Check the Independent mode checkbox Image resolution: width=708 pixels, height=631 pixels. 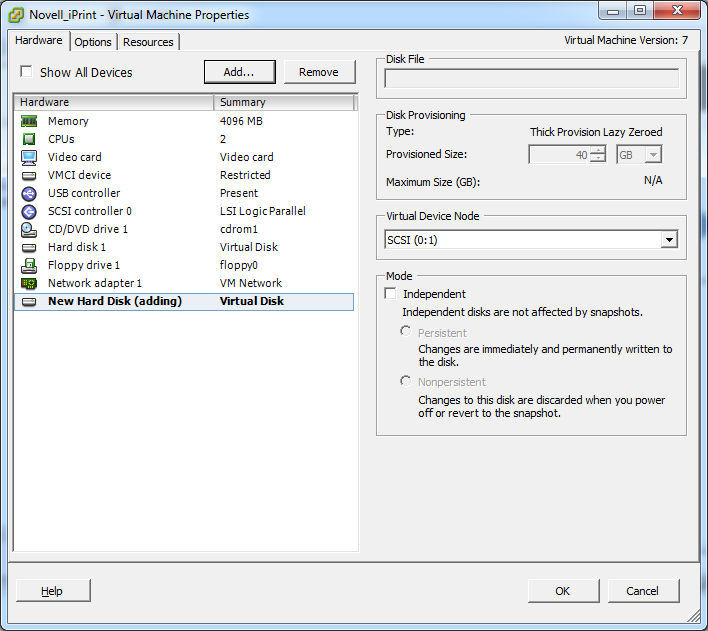[391, 293]
